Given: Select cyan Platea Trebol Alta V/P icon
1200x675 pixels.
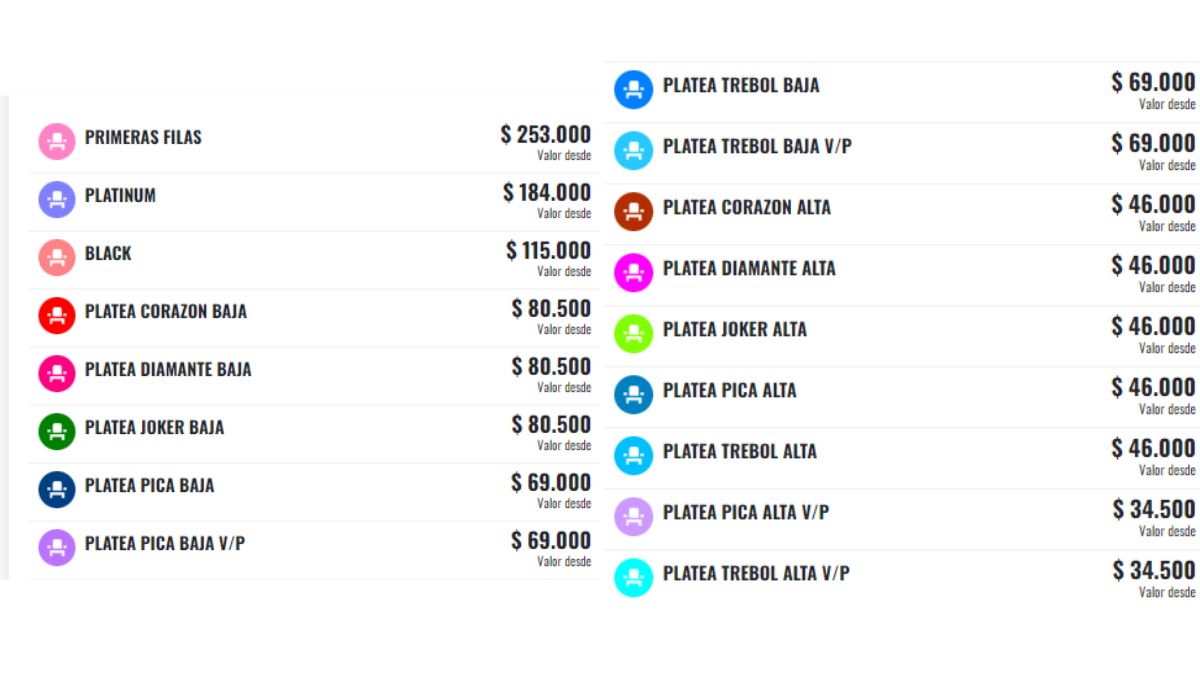Looking at the screenshot, I should point(633,577).
